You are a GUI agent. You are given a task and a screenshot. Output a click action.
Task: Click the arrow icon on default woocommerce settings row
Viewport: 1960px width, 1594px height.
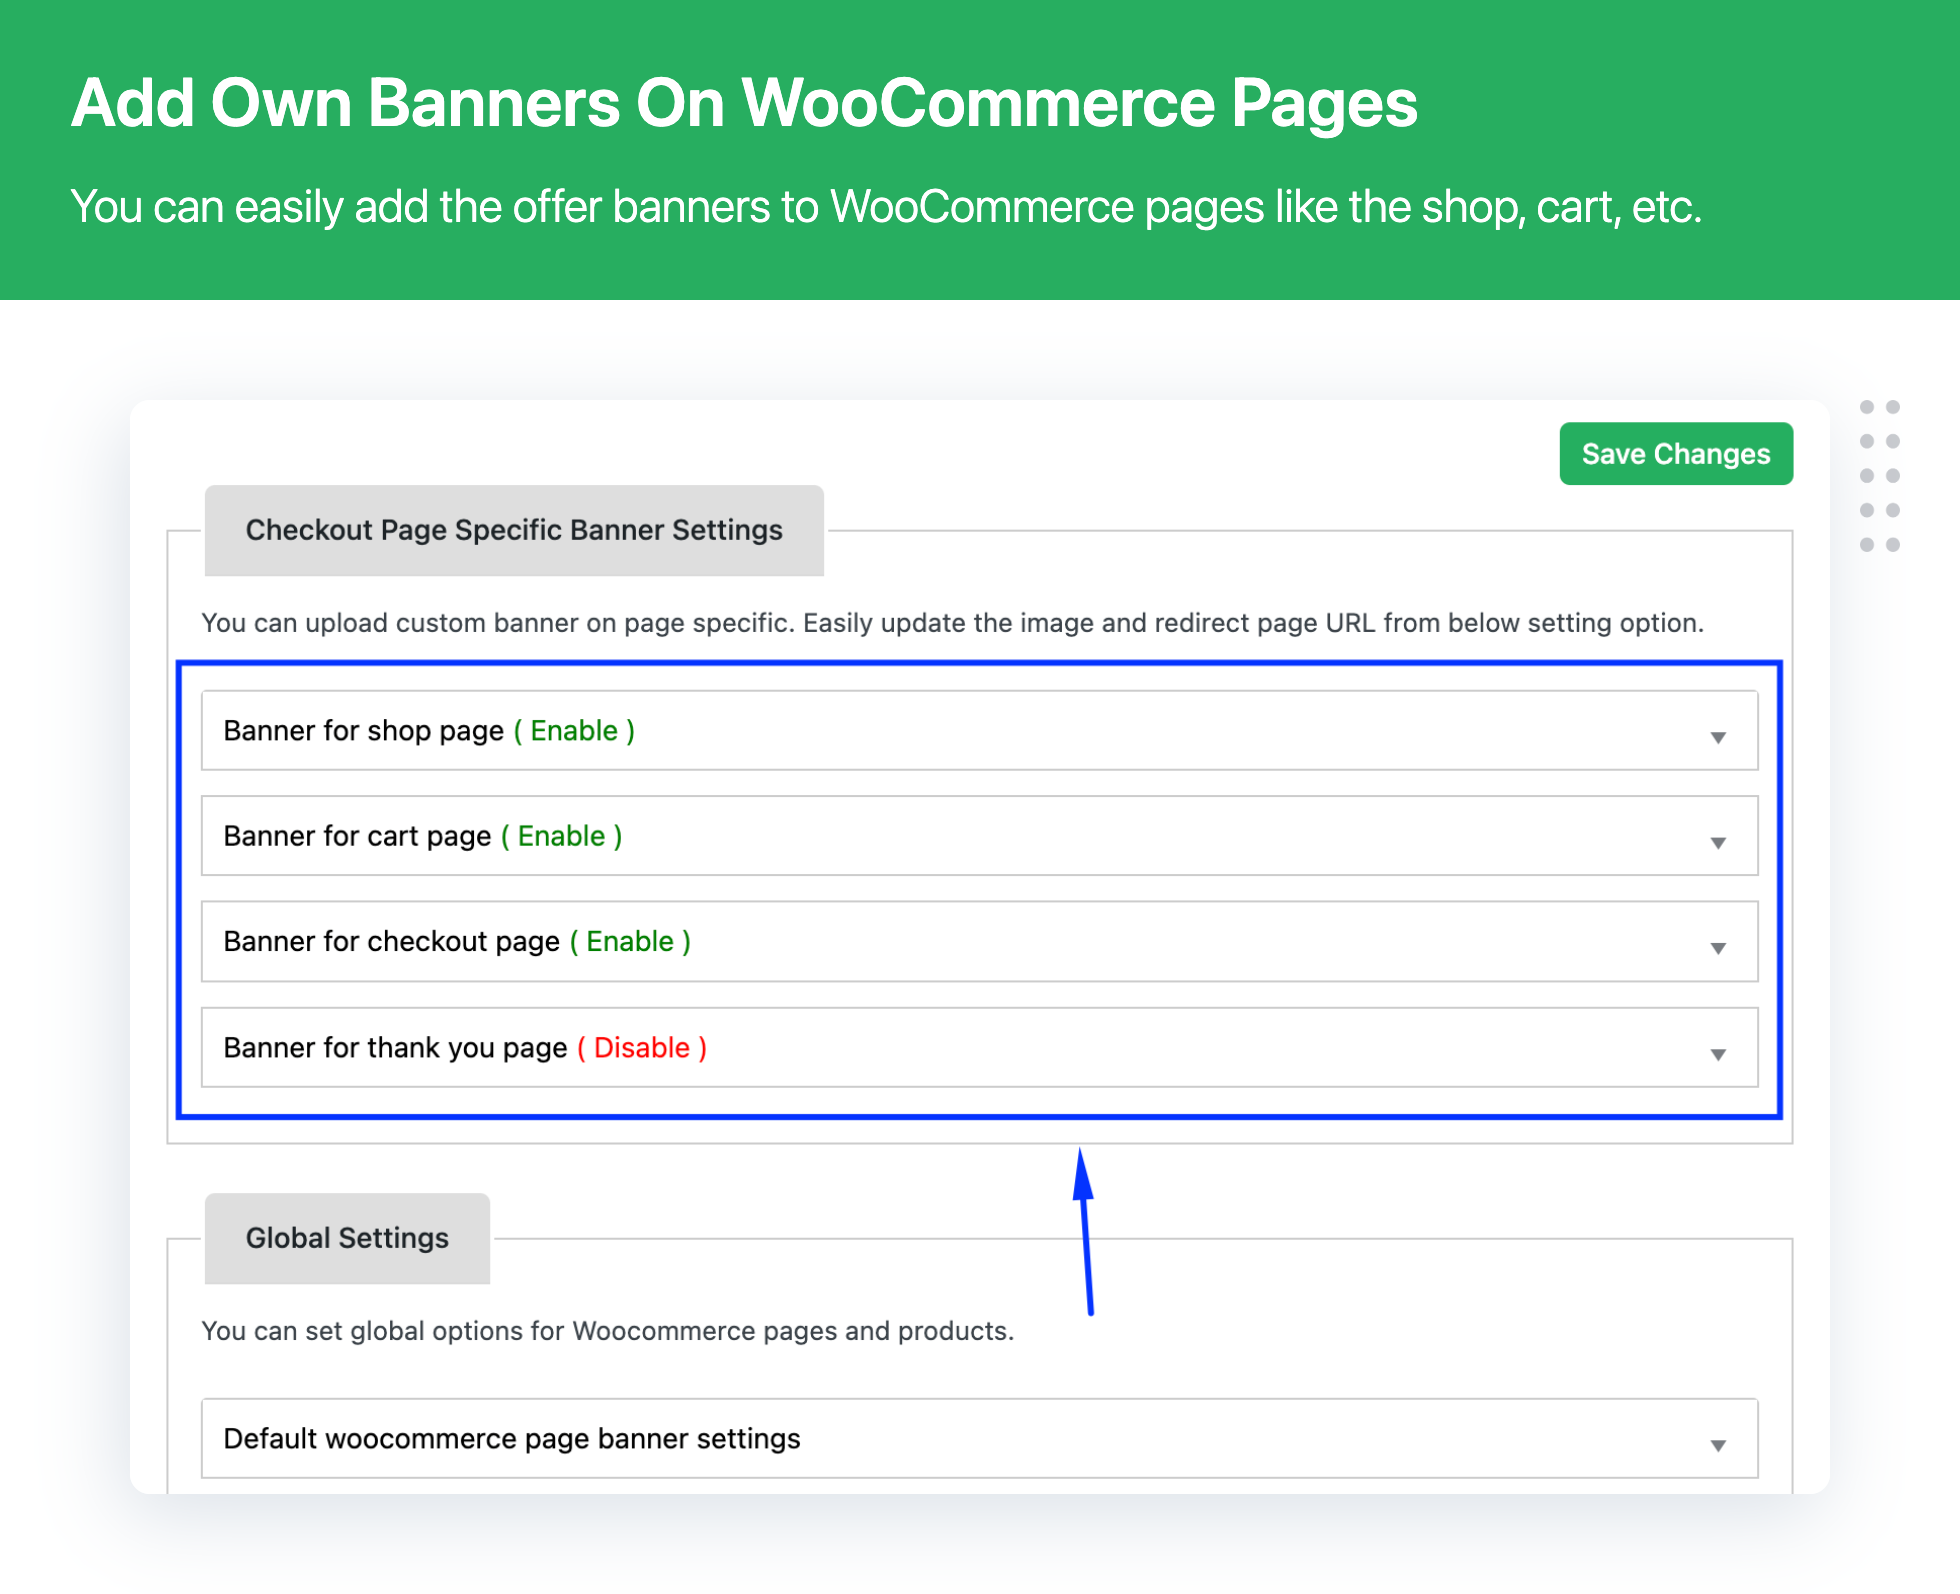(1718, 1445)
